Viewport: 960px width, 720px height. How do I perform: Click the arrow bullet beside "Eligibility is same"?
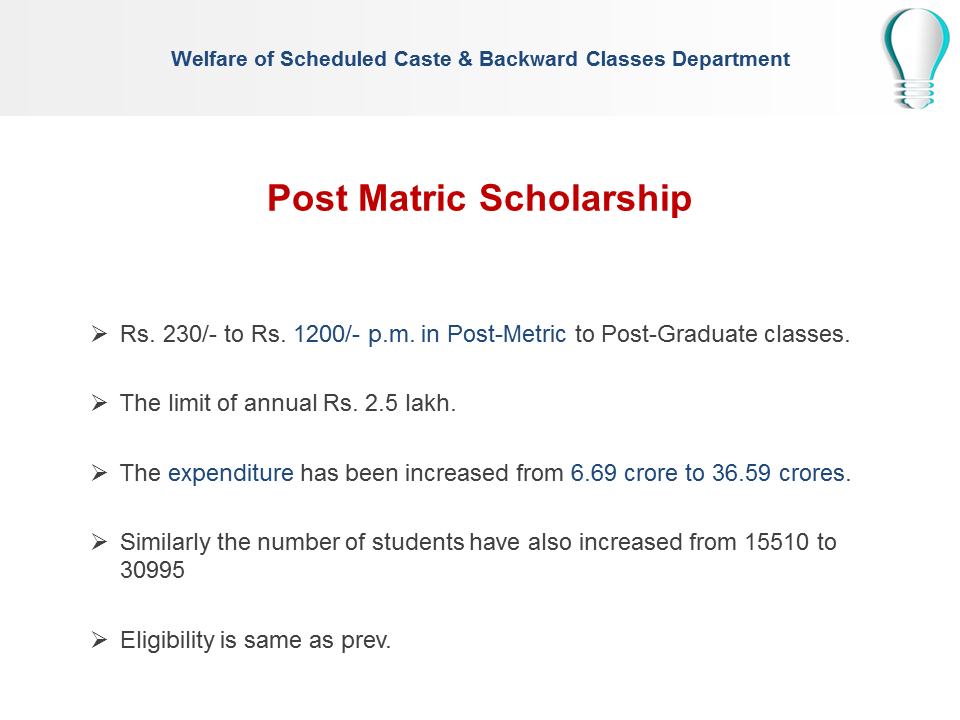99,640
